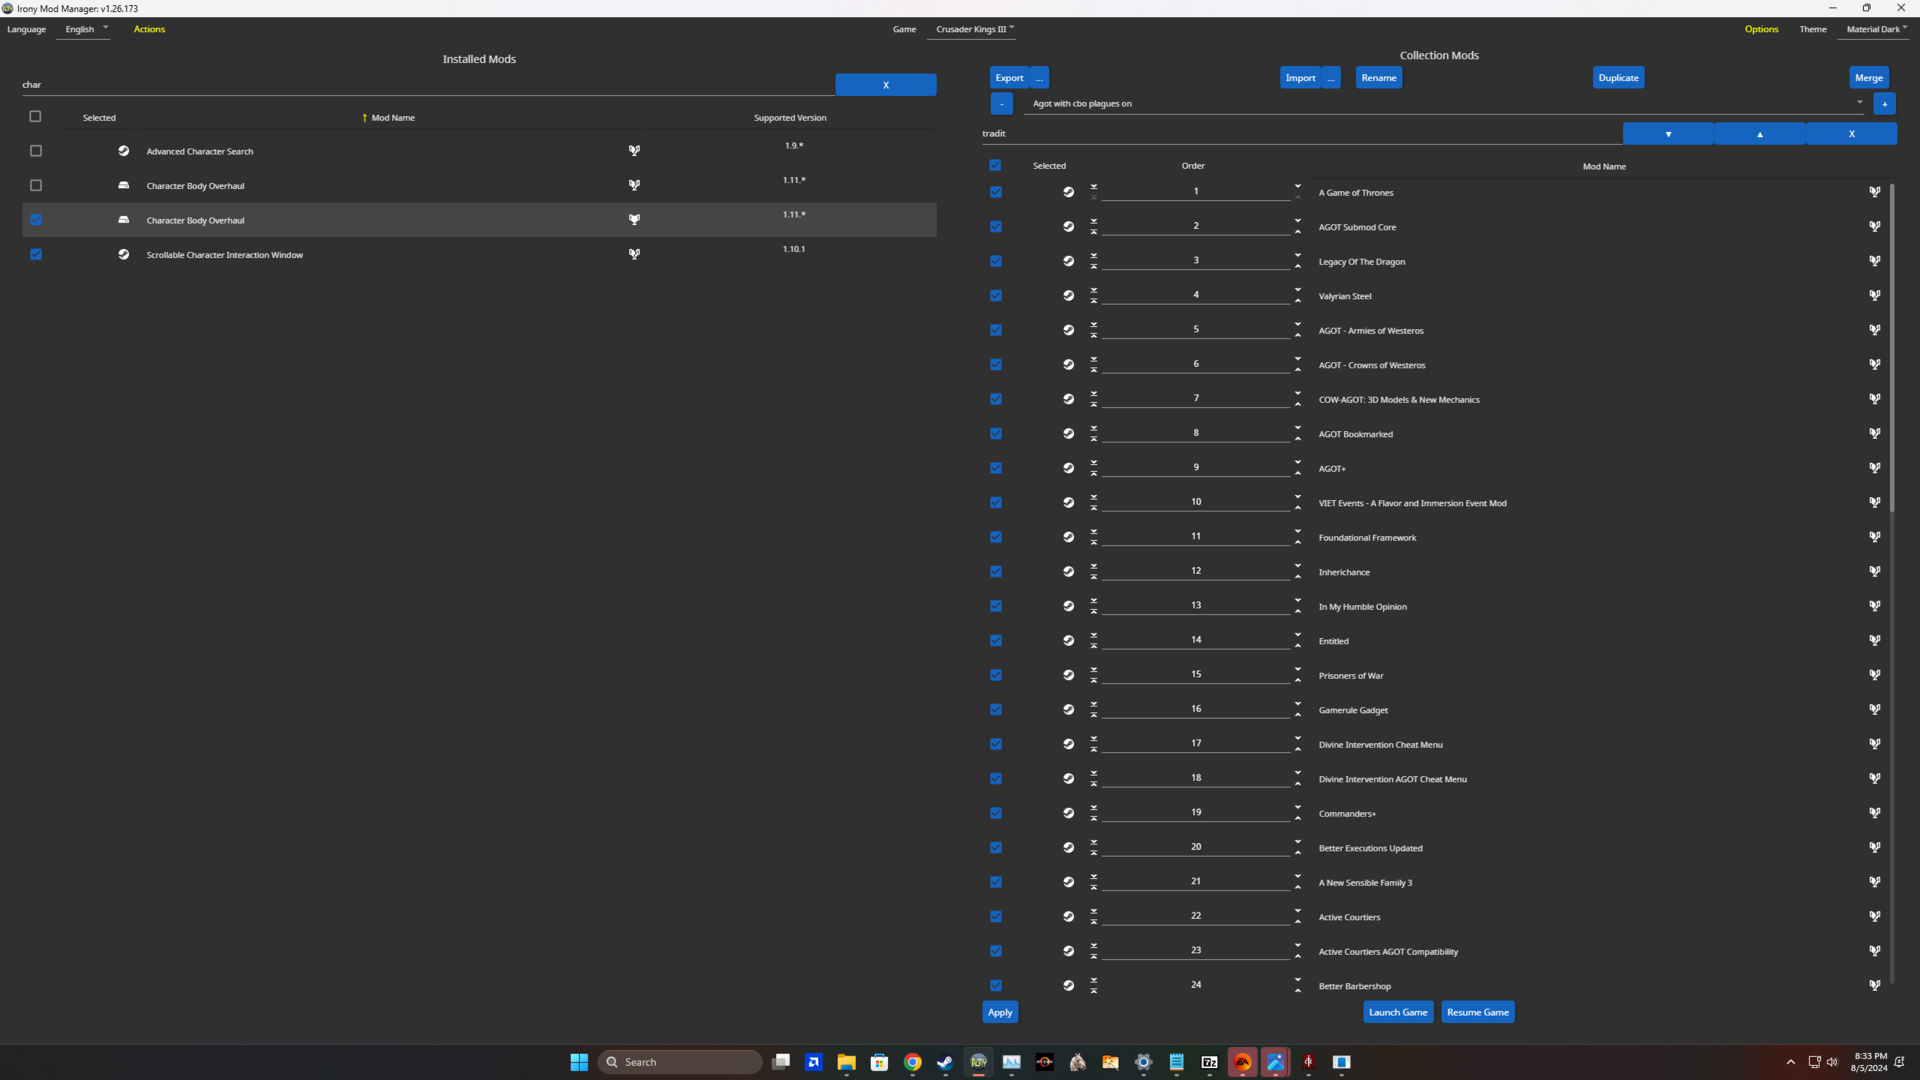
Task: Click the Steam icon in AGOT+ row
Action: pyautogui.click(x=1069, y=468)
